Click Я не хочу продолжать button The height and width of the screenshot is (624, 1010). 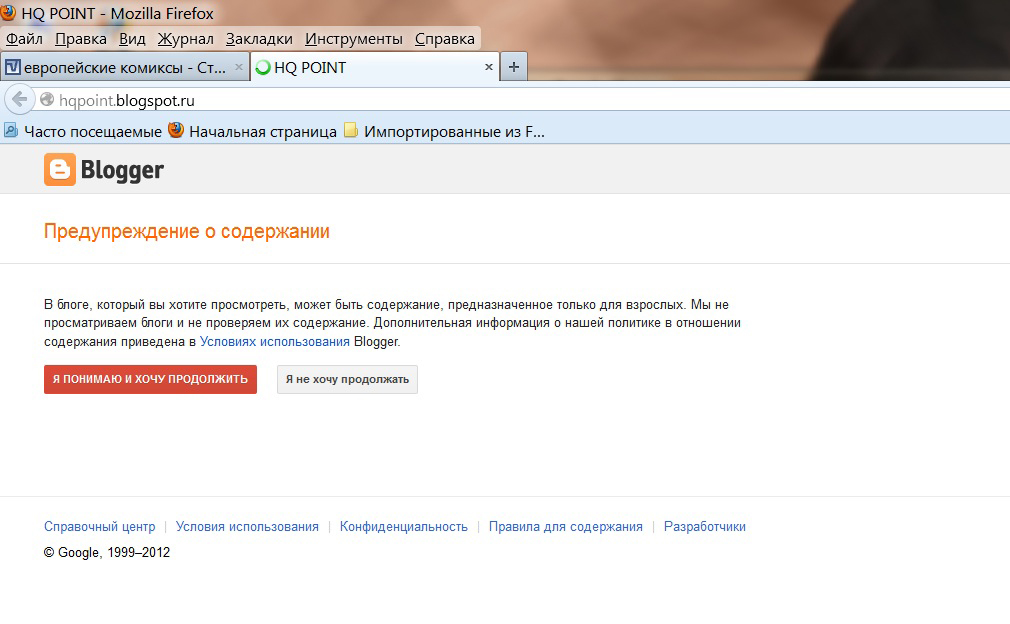pos(347,379)
